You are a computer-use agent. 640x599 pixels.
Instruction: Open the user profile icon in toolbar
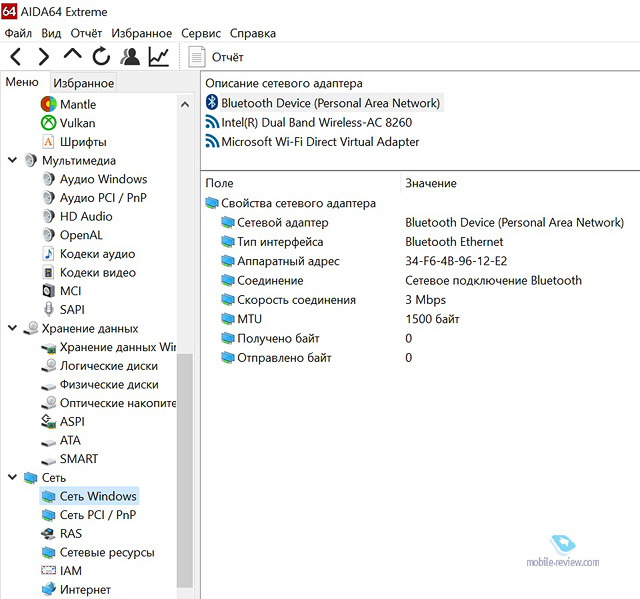pos(130,57)
